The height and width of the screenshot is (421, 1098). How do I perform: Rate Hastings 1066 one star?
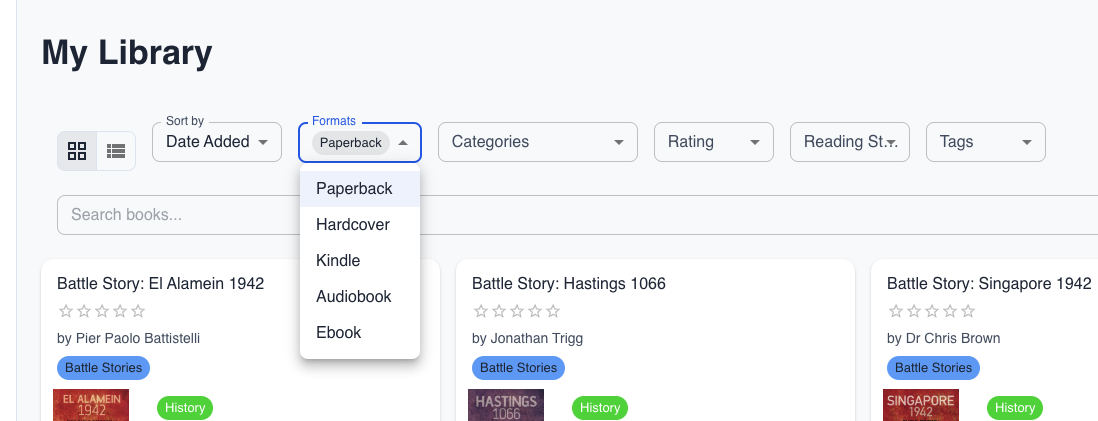pos(480,311)
